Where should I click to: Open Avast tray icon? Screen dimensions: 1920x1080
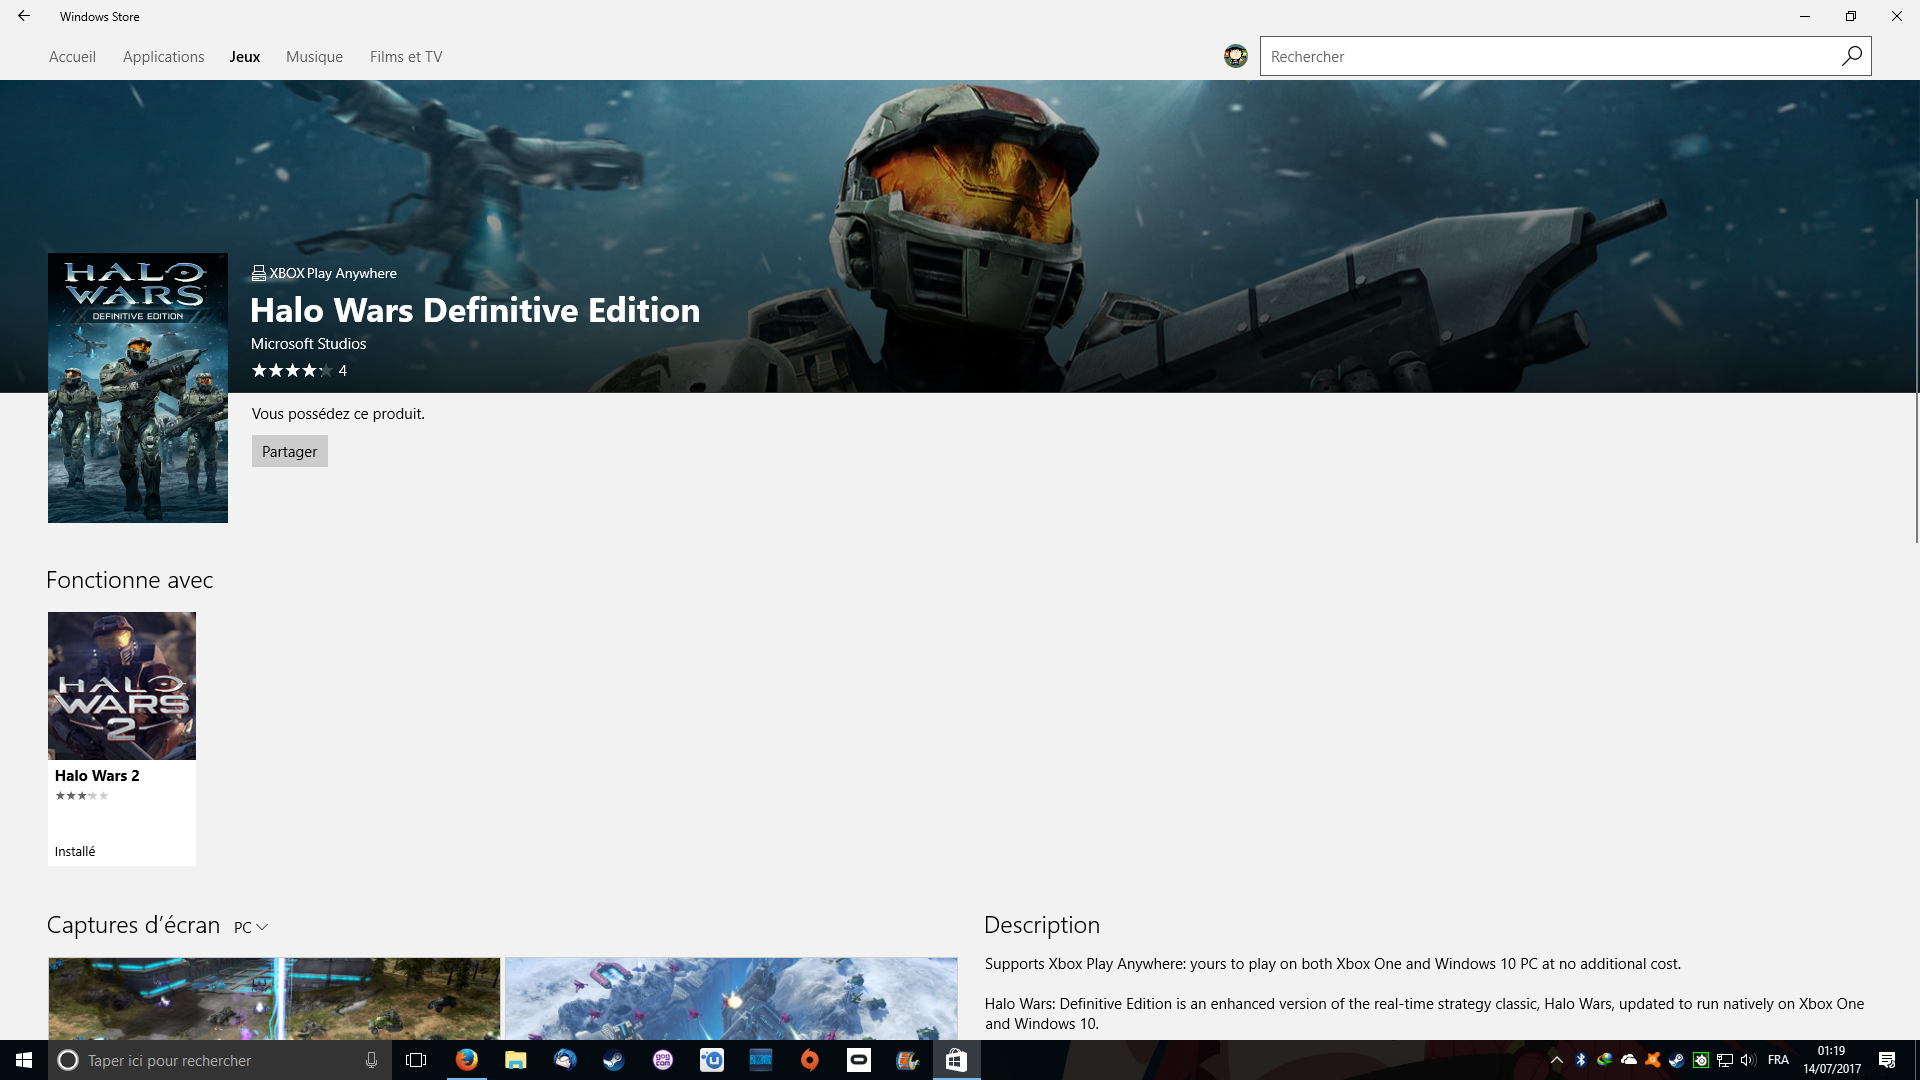click(x=1653, y=1060)
